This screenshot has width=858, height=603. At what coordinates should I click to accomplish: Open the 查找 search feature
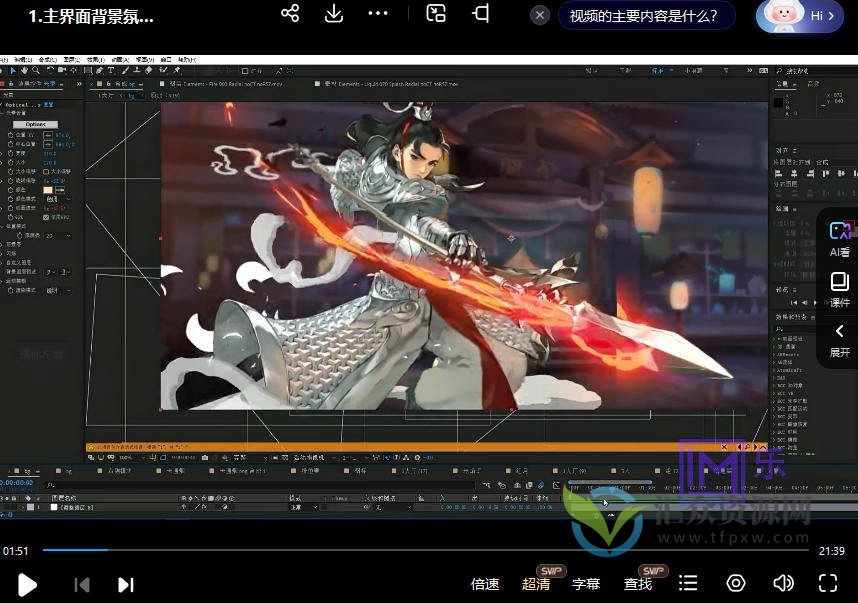[x=637, y=584]
